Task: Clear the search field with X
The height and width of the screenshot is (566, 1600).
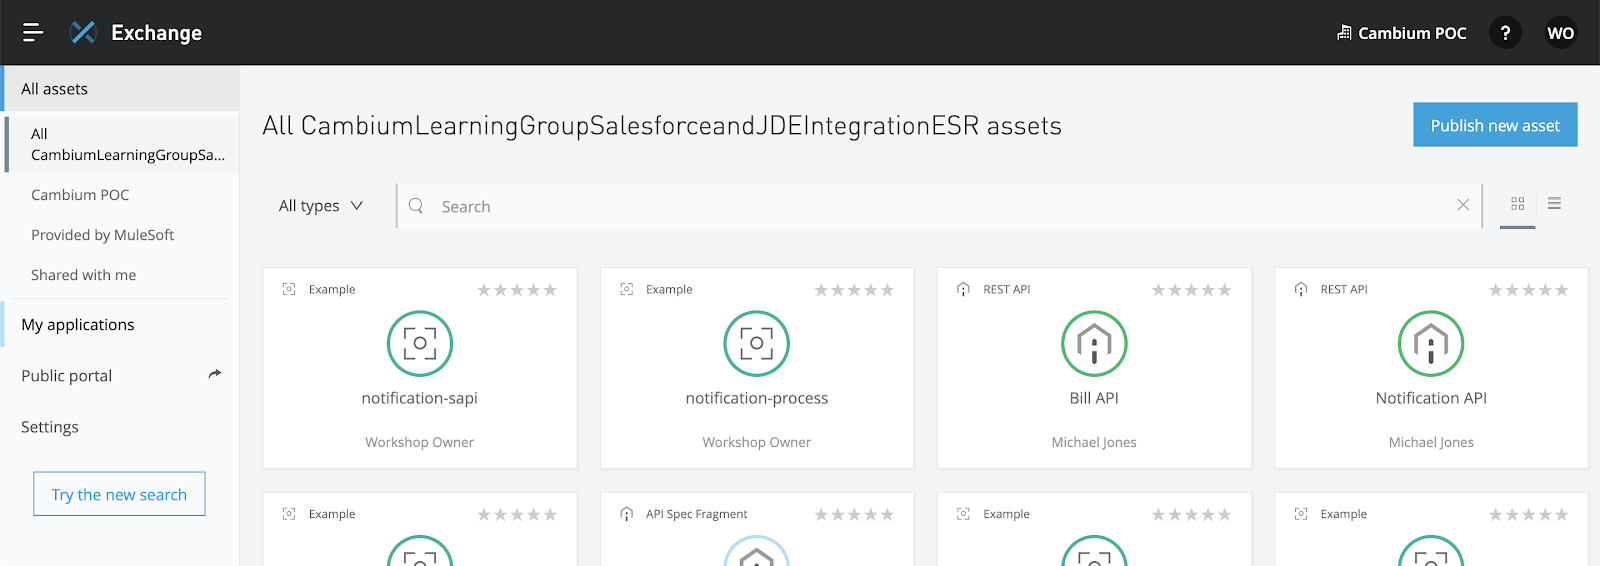Action: point(1463,205)
